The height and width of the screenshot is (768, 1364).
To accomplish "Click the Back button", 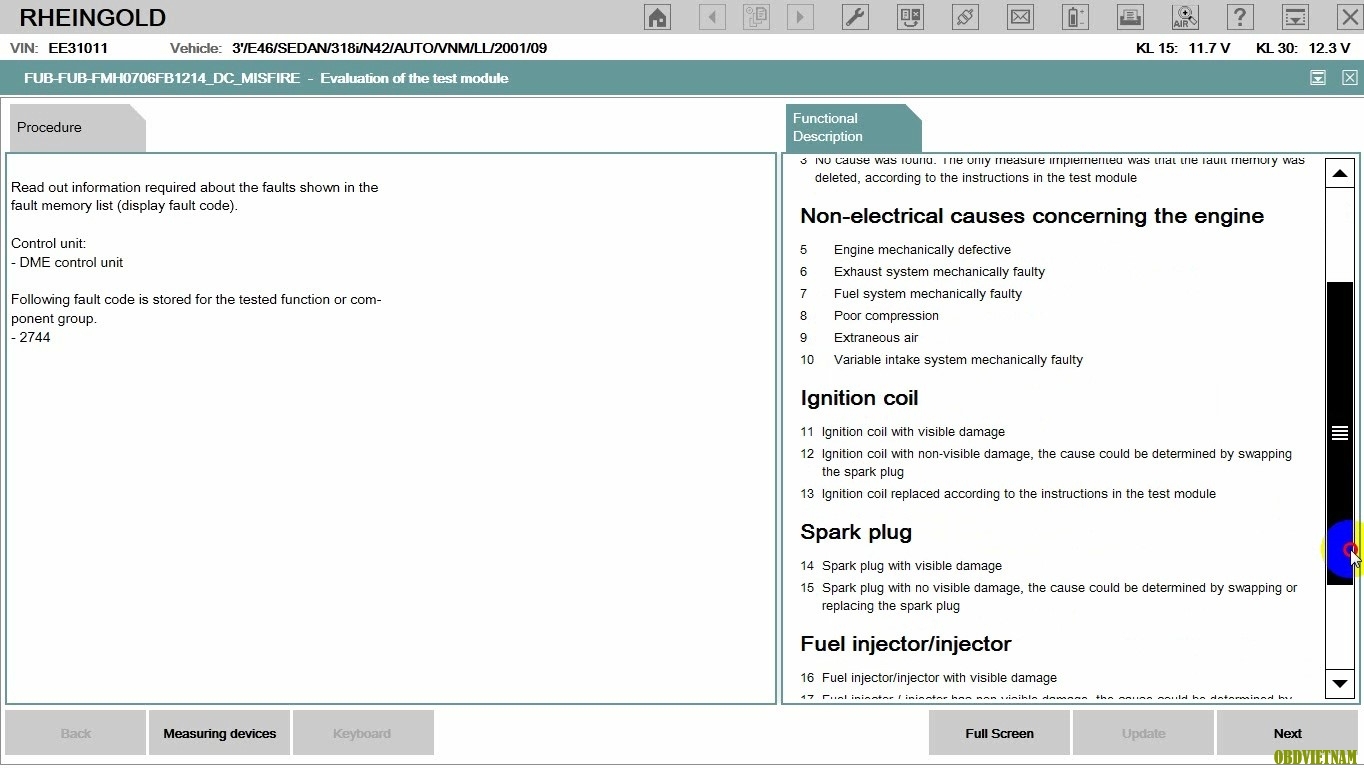I will click(x=76, y=733).
